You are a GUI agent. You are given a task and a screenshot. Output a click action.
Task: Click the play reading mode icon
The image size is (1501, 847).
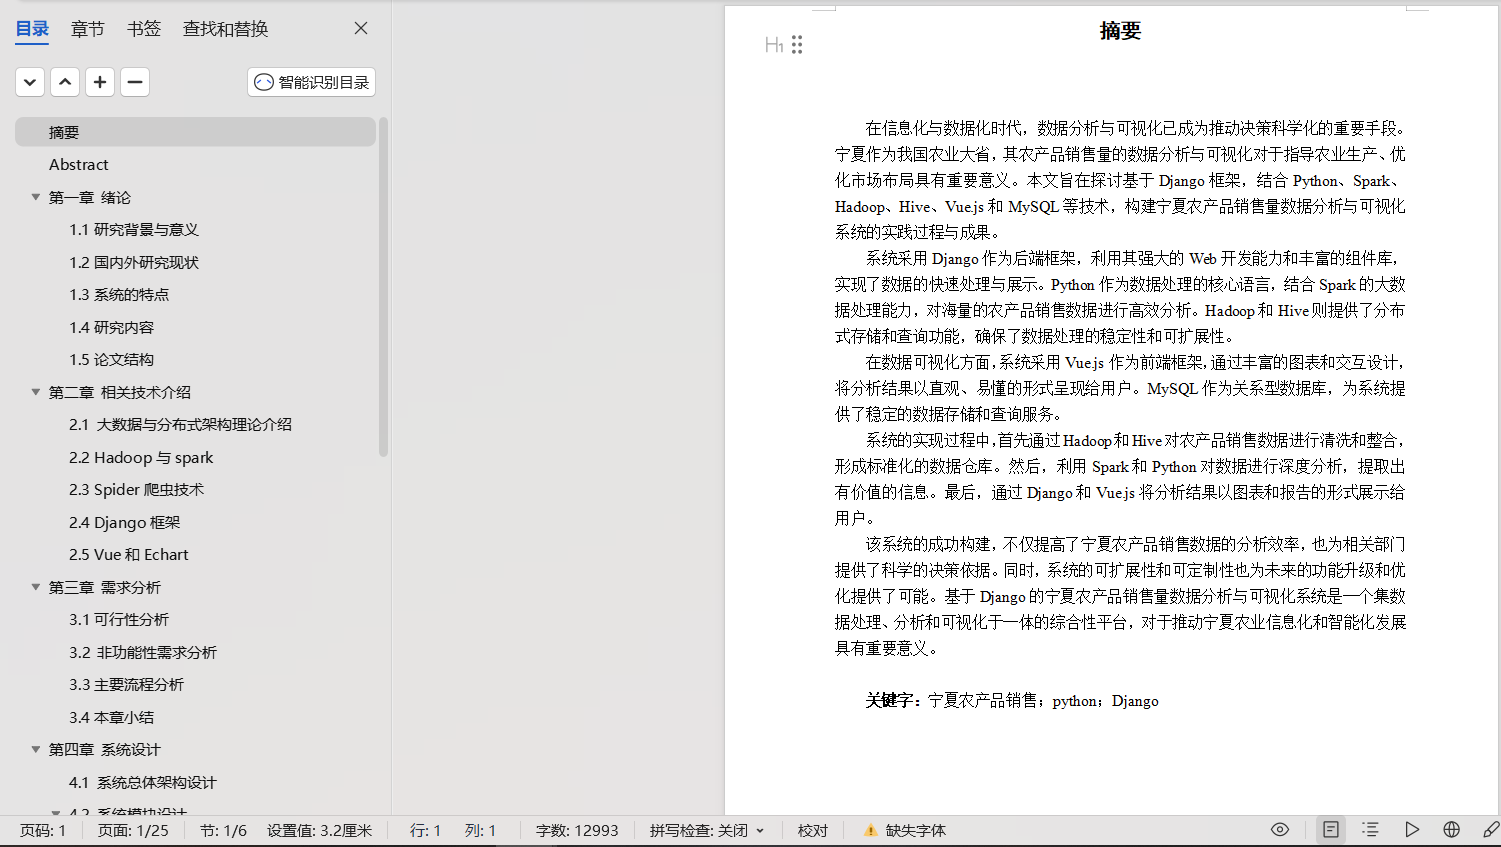point(1411,829)
